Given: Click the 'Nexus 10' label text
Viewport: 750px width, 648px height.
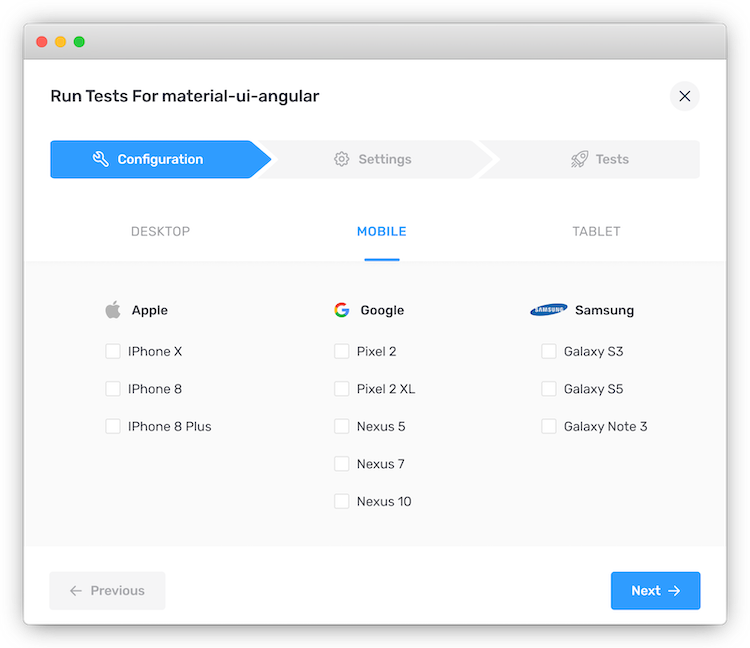Looking at the screenshot, I should coord(384,501).
